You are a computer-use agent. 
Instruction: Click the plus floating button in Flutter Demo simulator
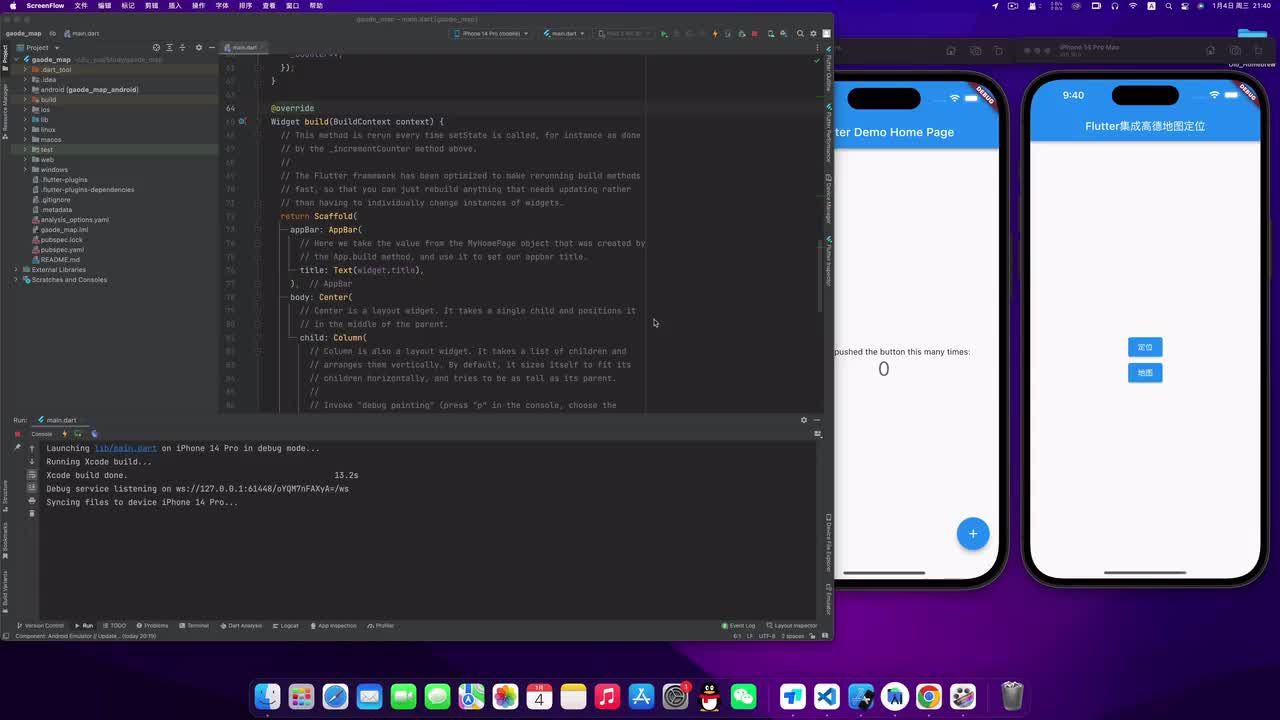973,533
